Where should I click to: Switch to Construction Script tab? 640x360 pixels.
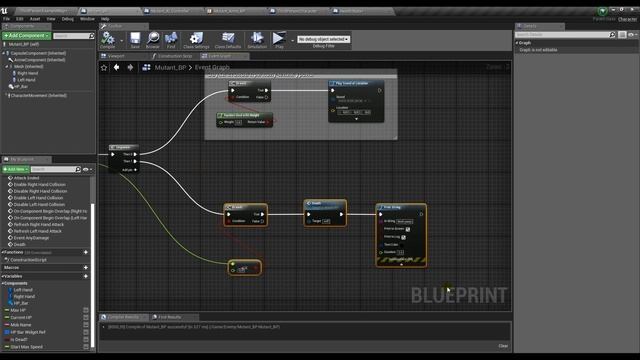(175, 56)
